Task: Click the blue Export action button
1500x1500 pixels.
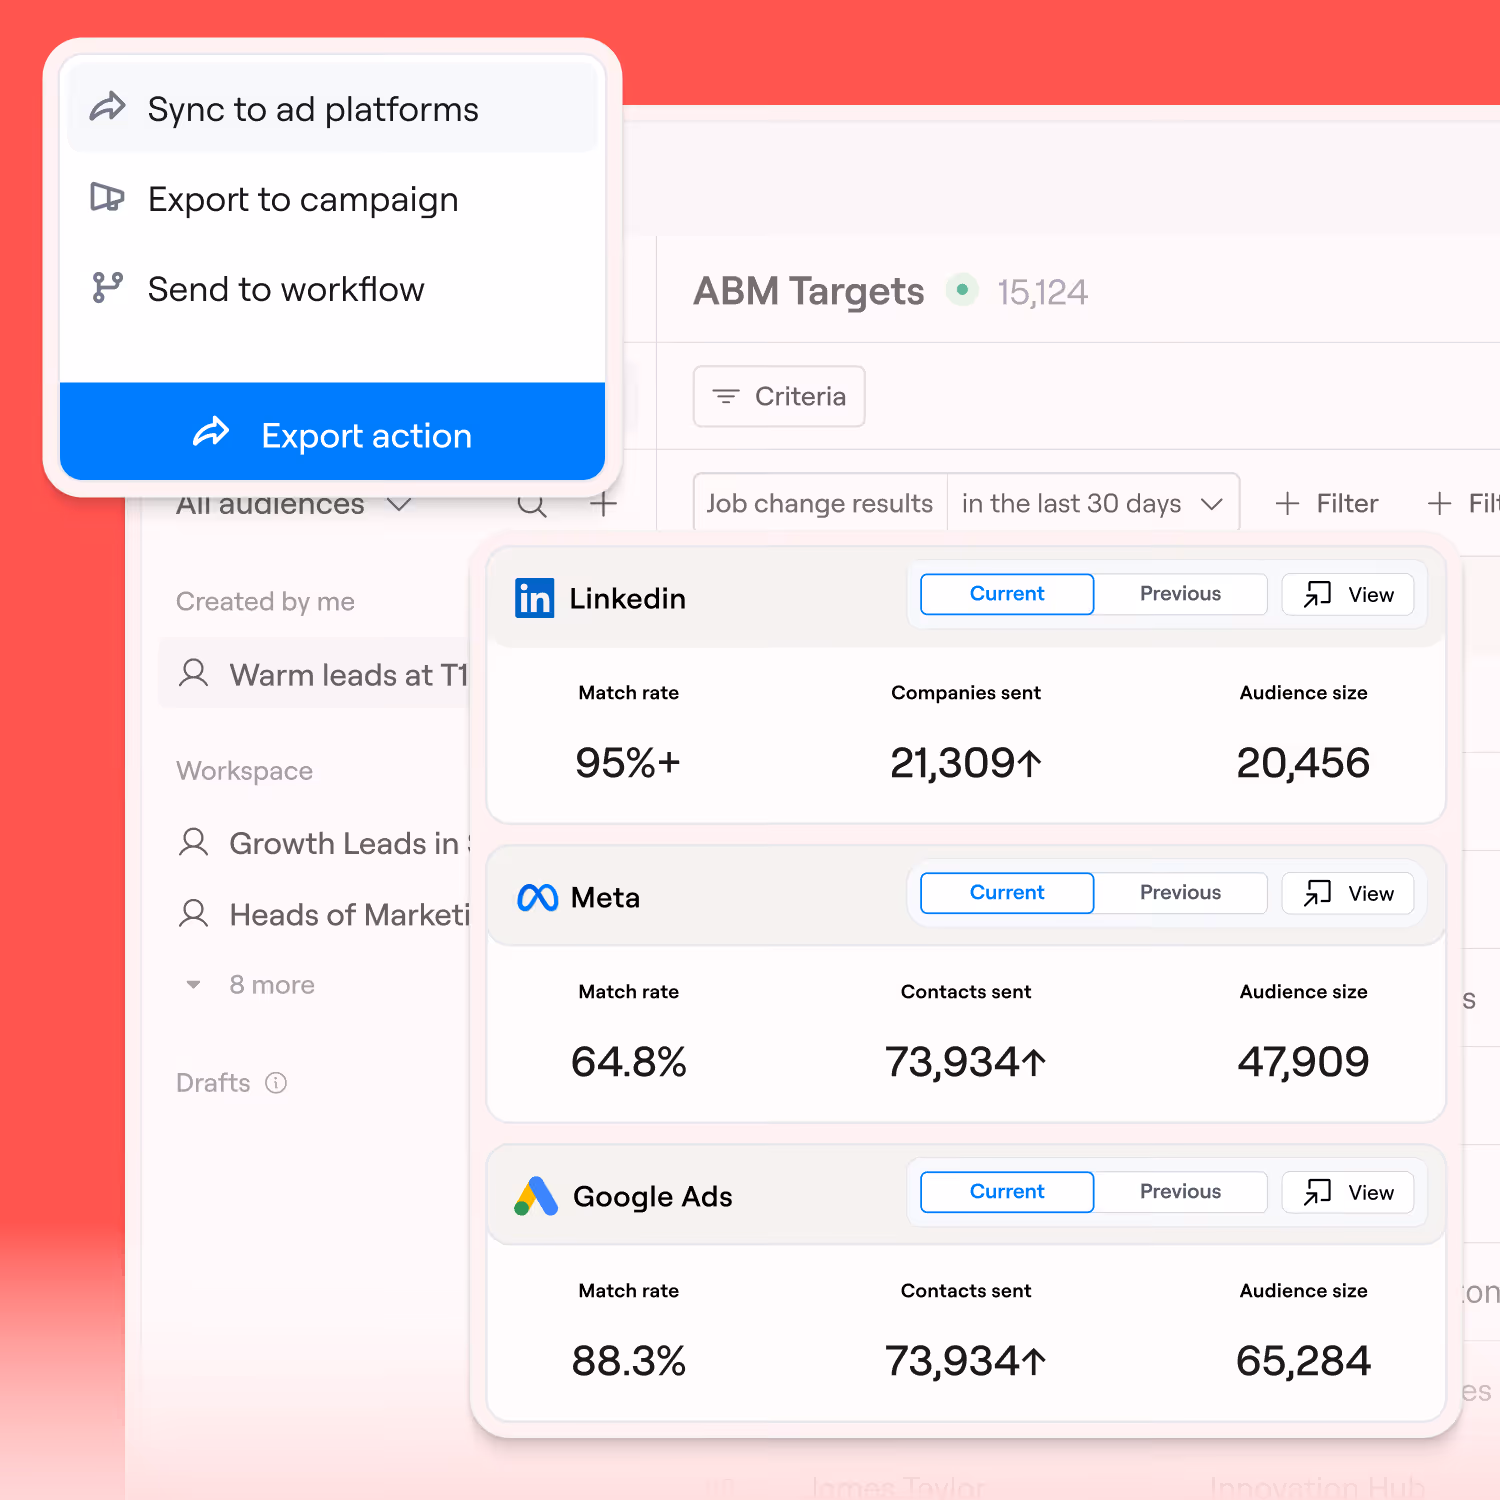Action: click(x=333, y=432)
